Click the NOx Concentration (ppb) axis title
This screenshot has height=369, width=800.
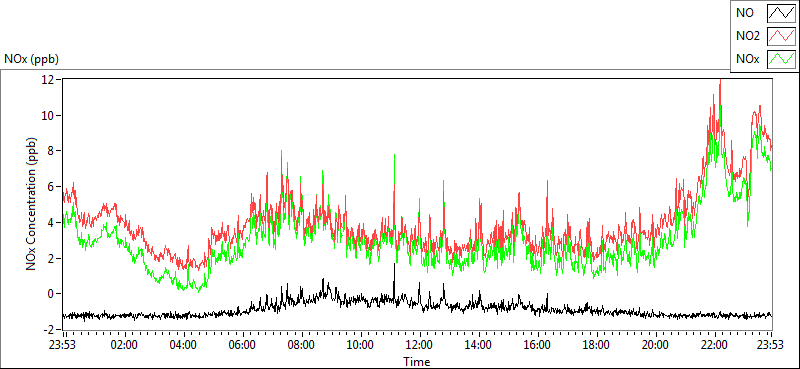point(32,204)
